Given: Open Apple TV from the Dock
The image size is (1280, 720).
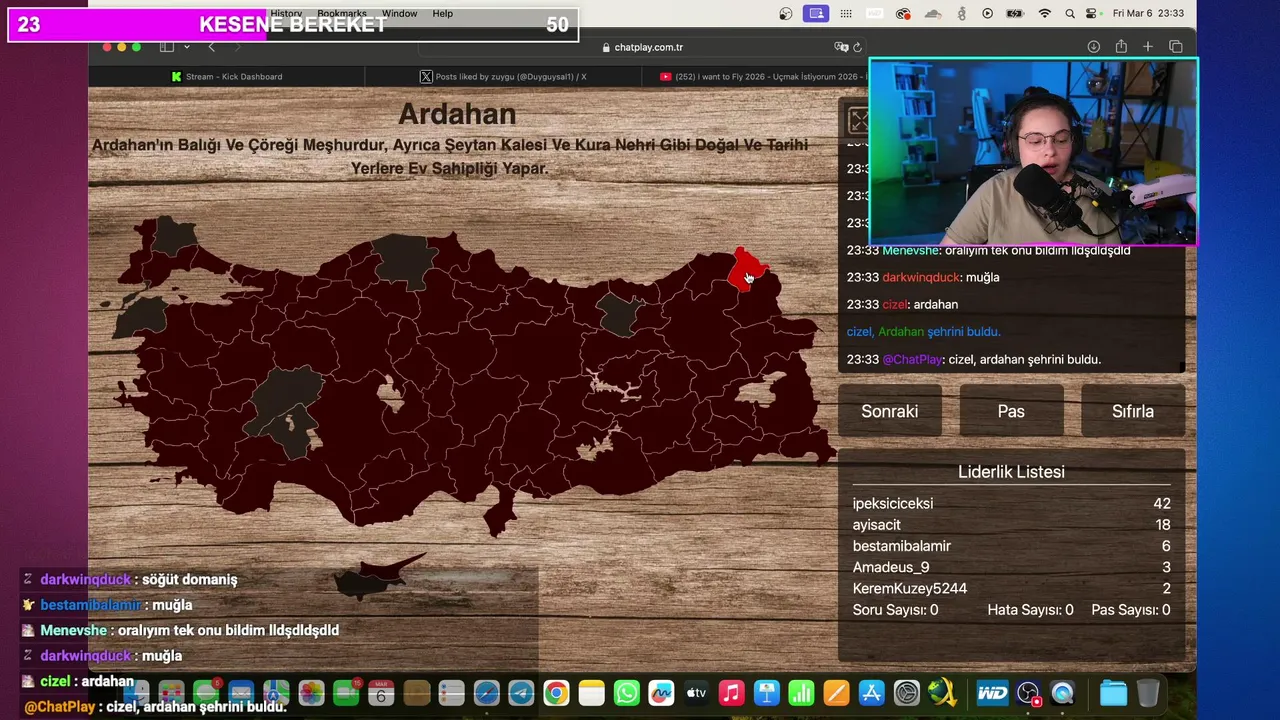Looking at the screenshot, I should 696,693.
